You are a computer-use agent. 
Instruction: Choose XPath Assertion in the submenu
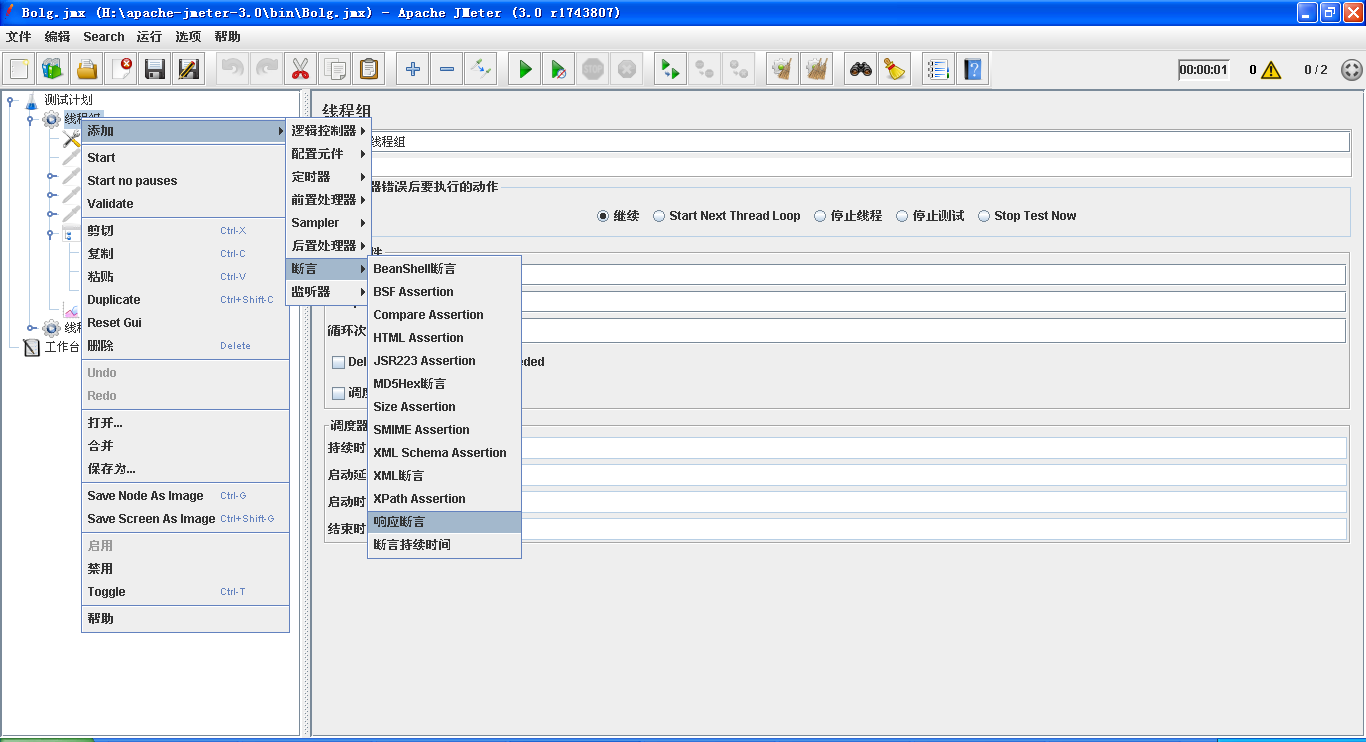[x=444, y=499]
